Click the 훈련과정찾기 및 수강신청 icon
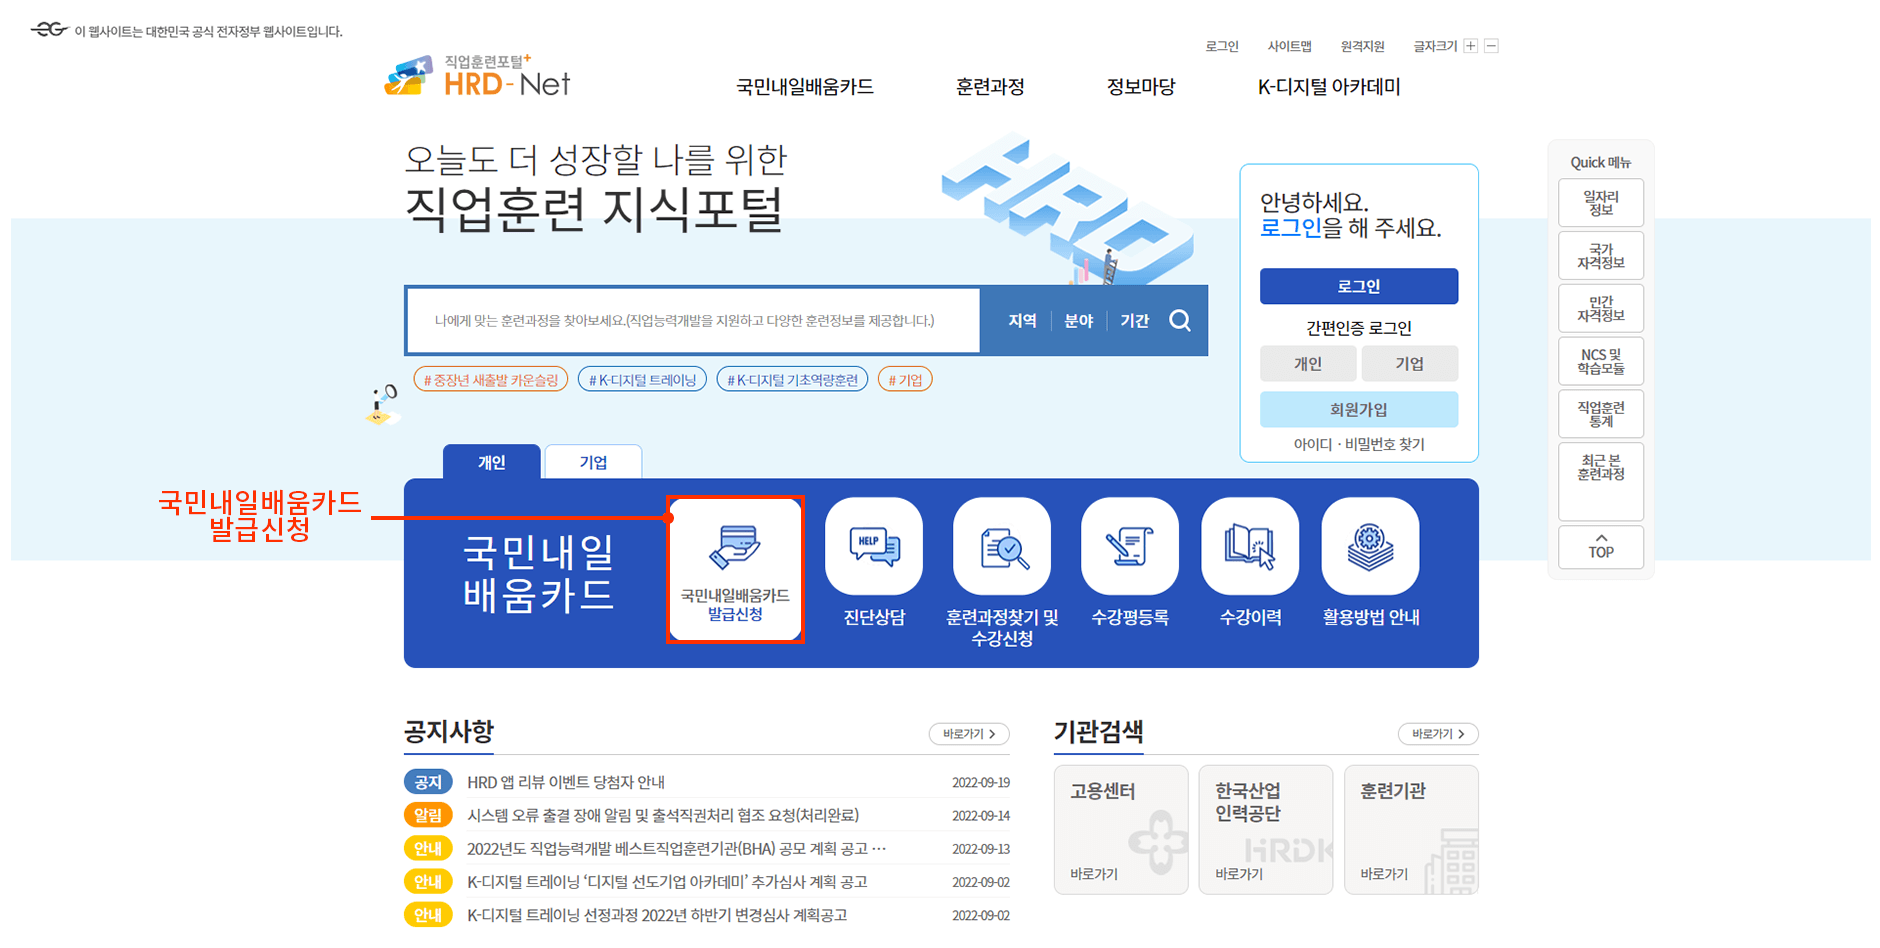The height and width of the screenshot is (948, 1880). [x=1001, y=545]
